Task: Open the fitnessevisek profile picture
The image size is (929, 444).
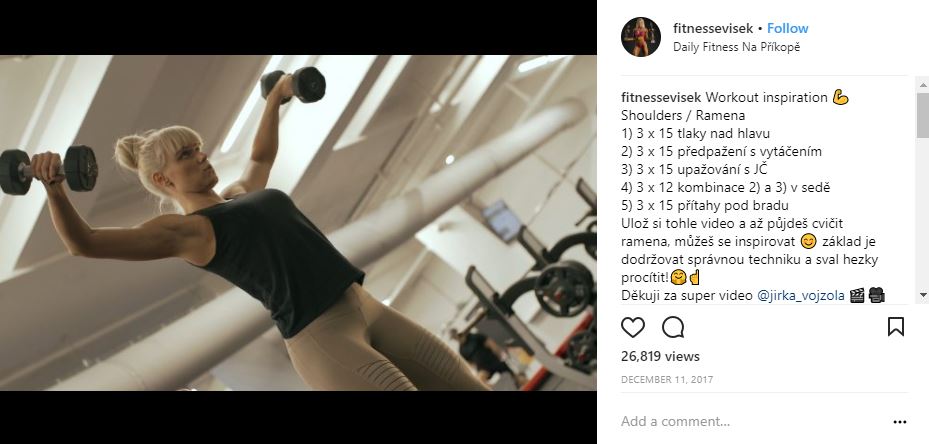Action: click(x=640, y=37)
